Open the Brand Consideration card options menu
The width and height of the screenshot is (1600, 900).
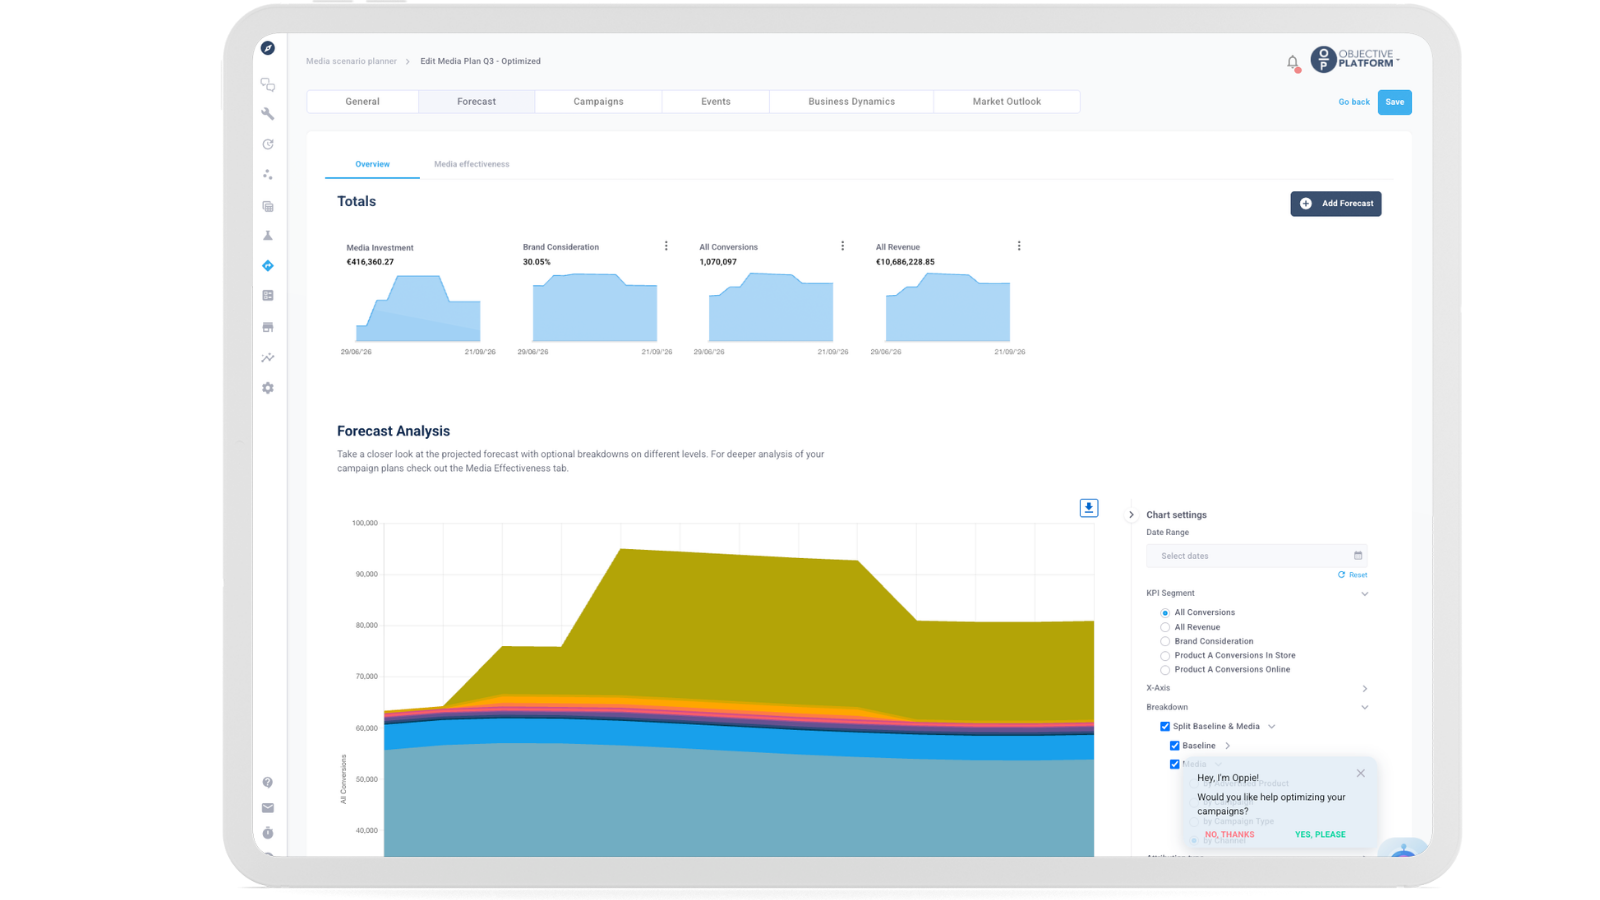(x=666, y=246)
